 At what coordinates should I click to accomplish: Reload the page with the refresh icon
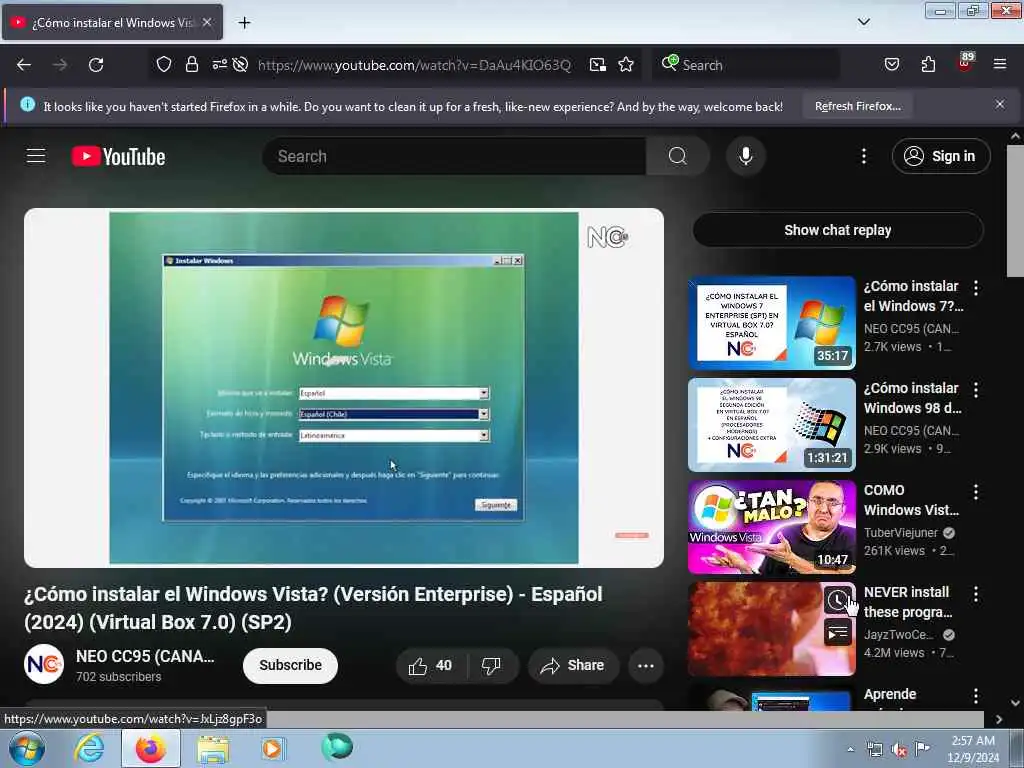pos(96,65)
